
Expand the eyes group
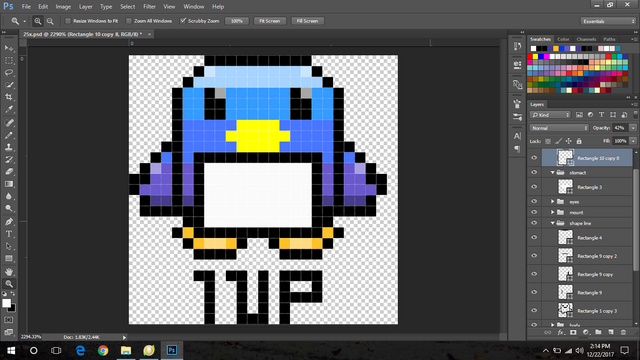(x=553, y=202)
